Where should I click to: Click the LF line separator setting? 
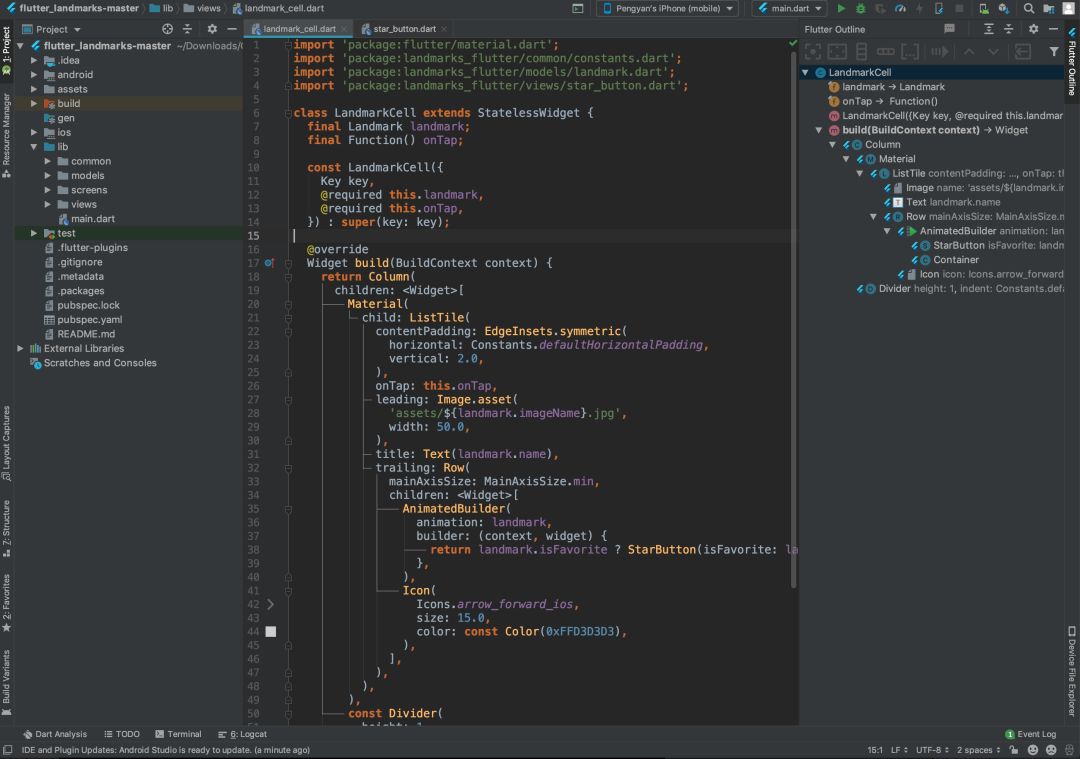pos(899,750)
